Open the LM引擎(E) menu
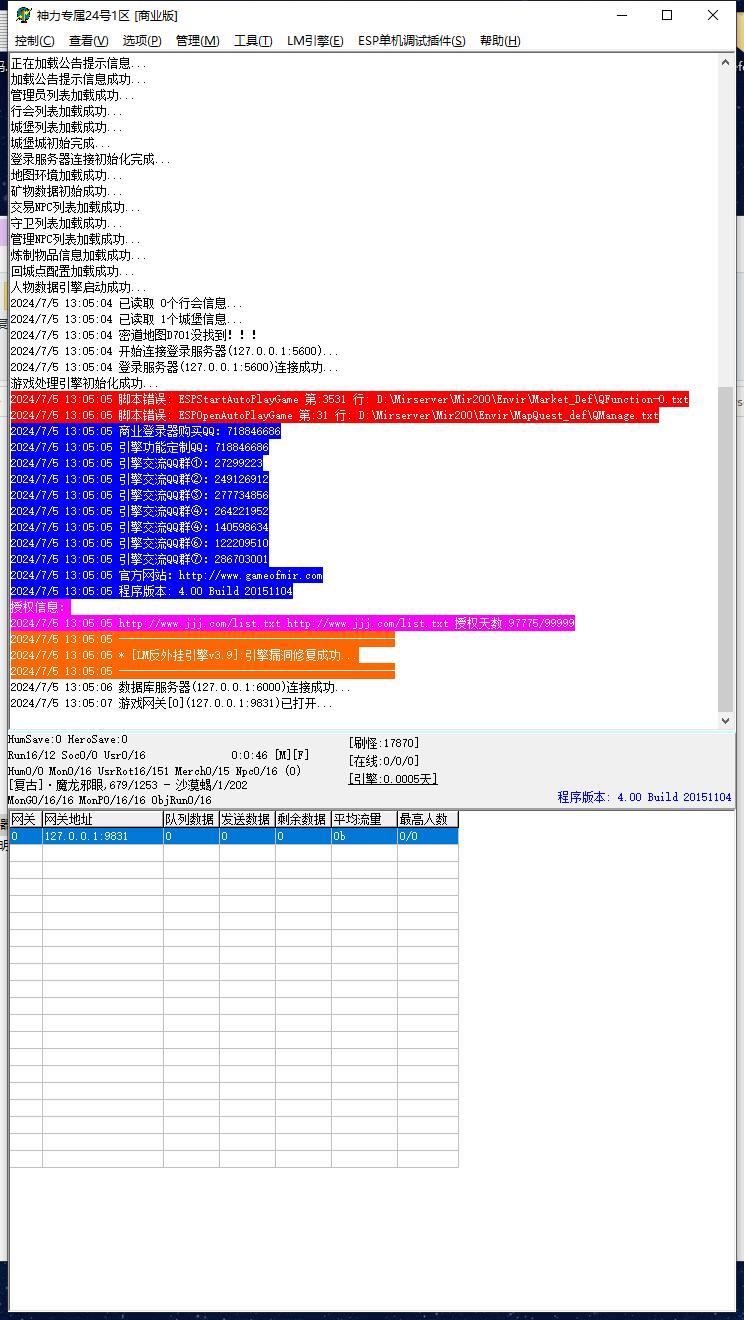The image size is (744, 1320). [x=315, y=41]
